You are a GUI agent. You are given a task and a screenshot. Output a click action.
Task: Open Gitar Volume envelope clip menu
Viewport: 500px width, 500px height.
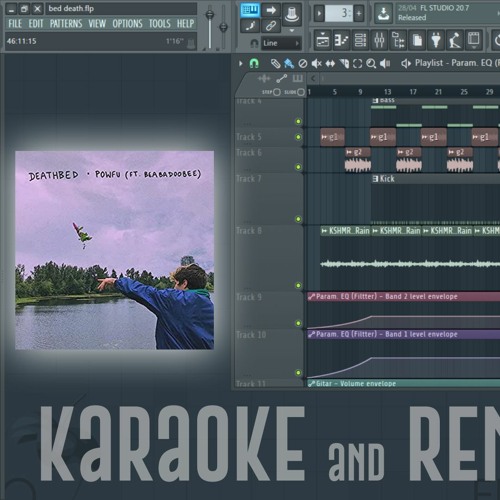312,384
